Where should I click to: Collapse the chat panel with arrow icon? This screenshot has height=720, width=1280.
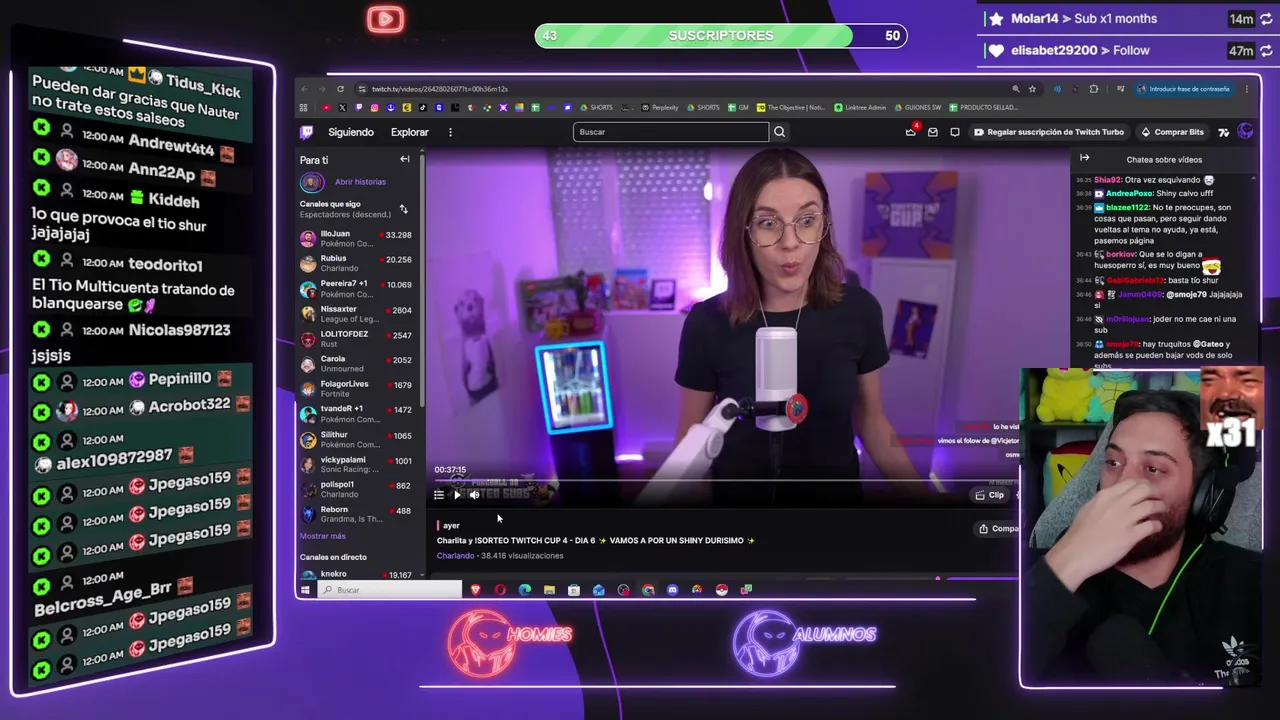point(1084,158)
